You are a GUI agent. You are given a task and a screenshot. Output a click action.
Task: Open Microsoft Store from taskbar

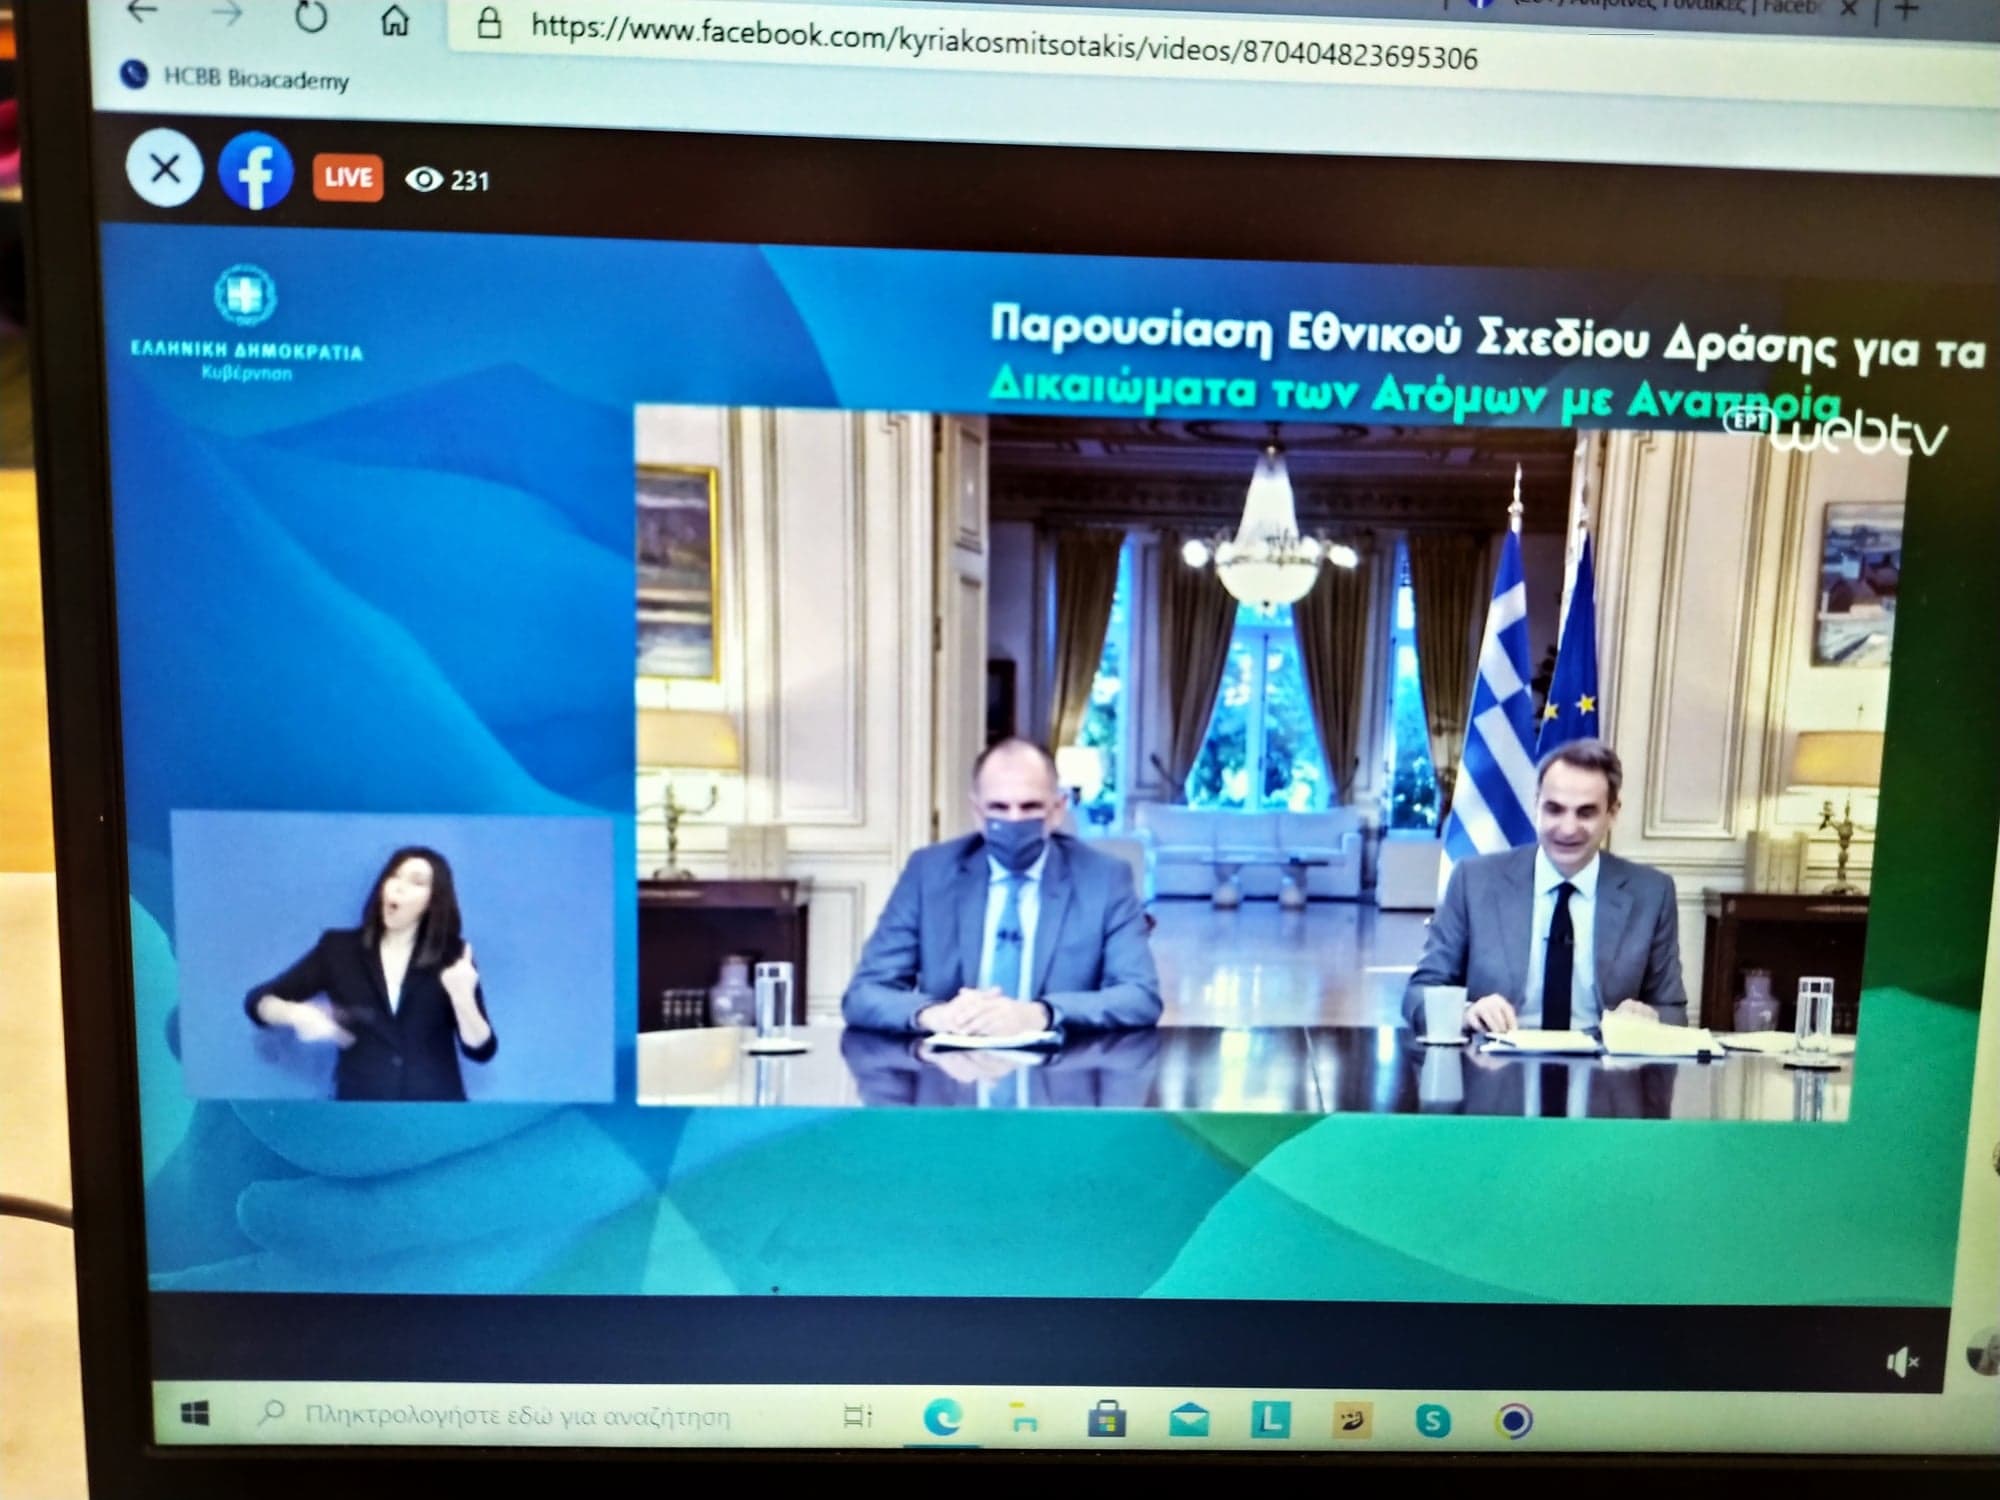[1106, 1419]
